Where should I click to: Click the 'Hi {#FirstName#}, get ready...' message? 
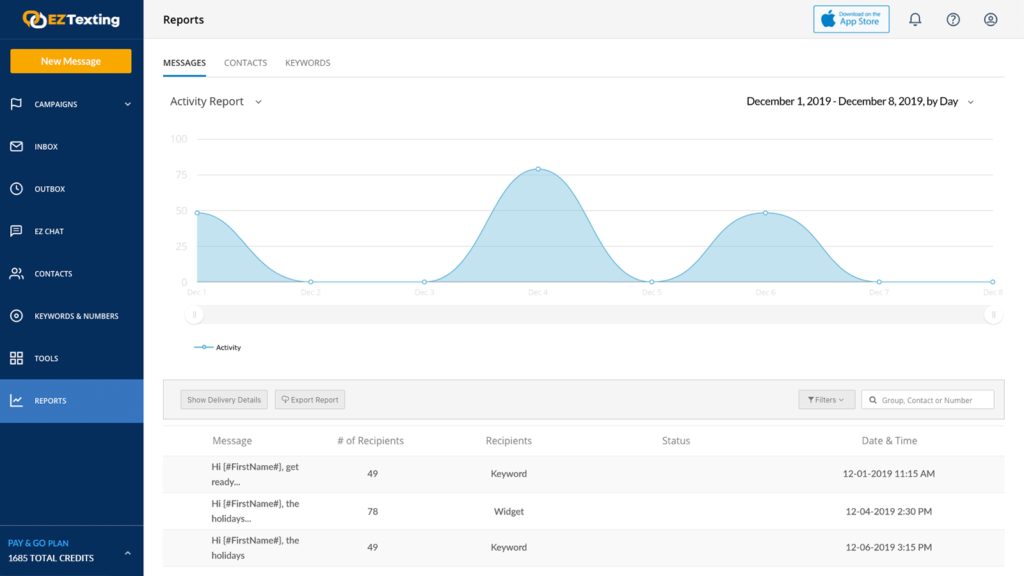pos(255,474)
